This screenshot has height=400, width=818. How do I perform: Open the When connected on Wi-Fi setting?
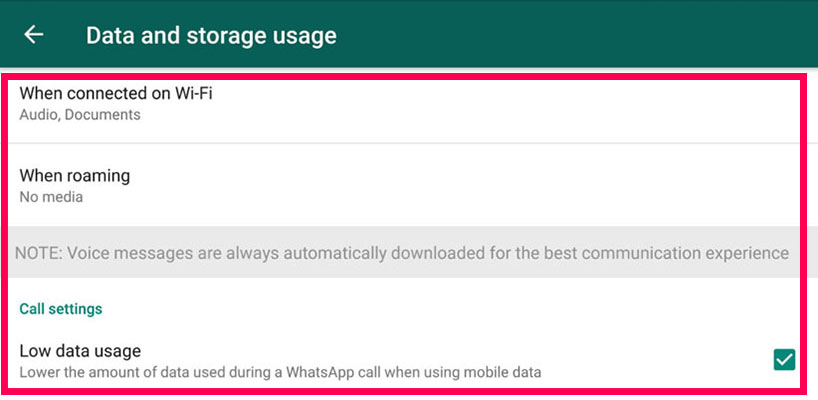pyautogui.click(x=403, y=104)
